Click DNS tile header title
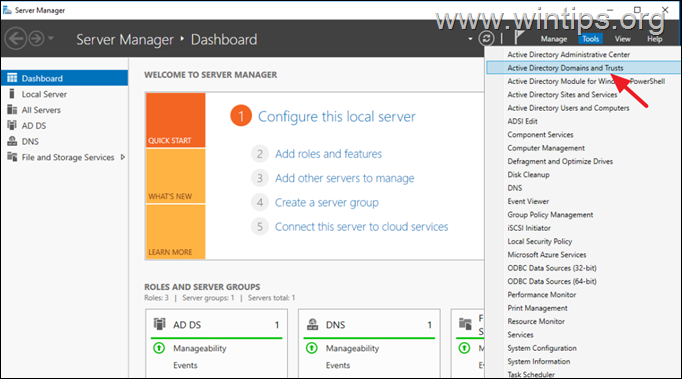The width and height of the screenshot is (682, 379). (335, 325)
